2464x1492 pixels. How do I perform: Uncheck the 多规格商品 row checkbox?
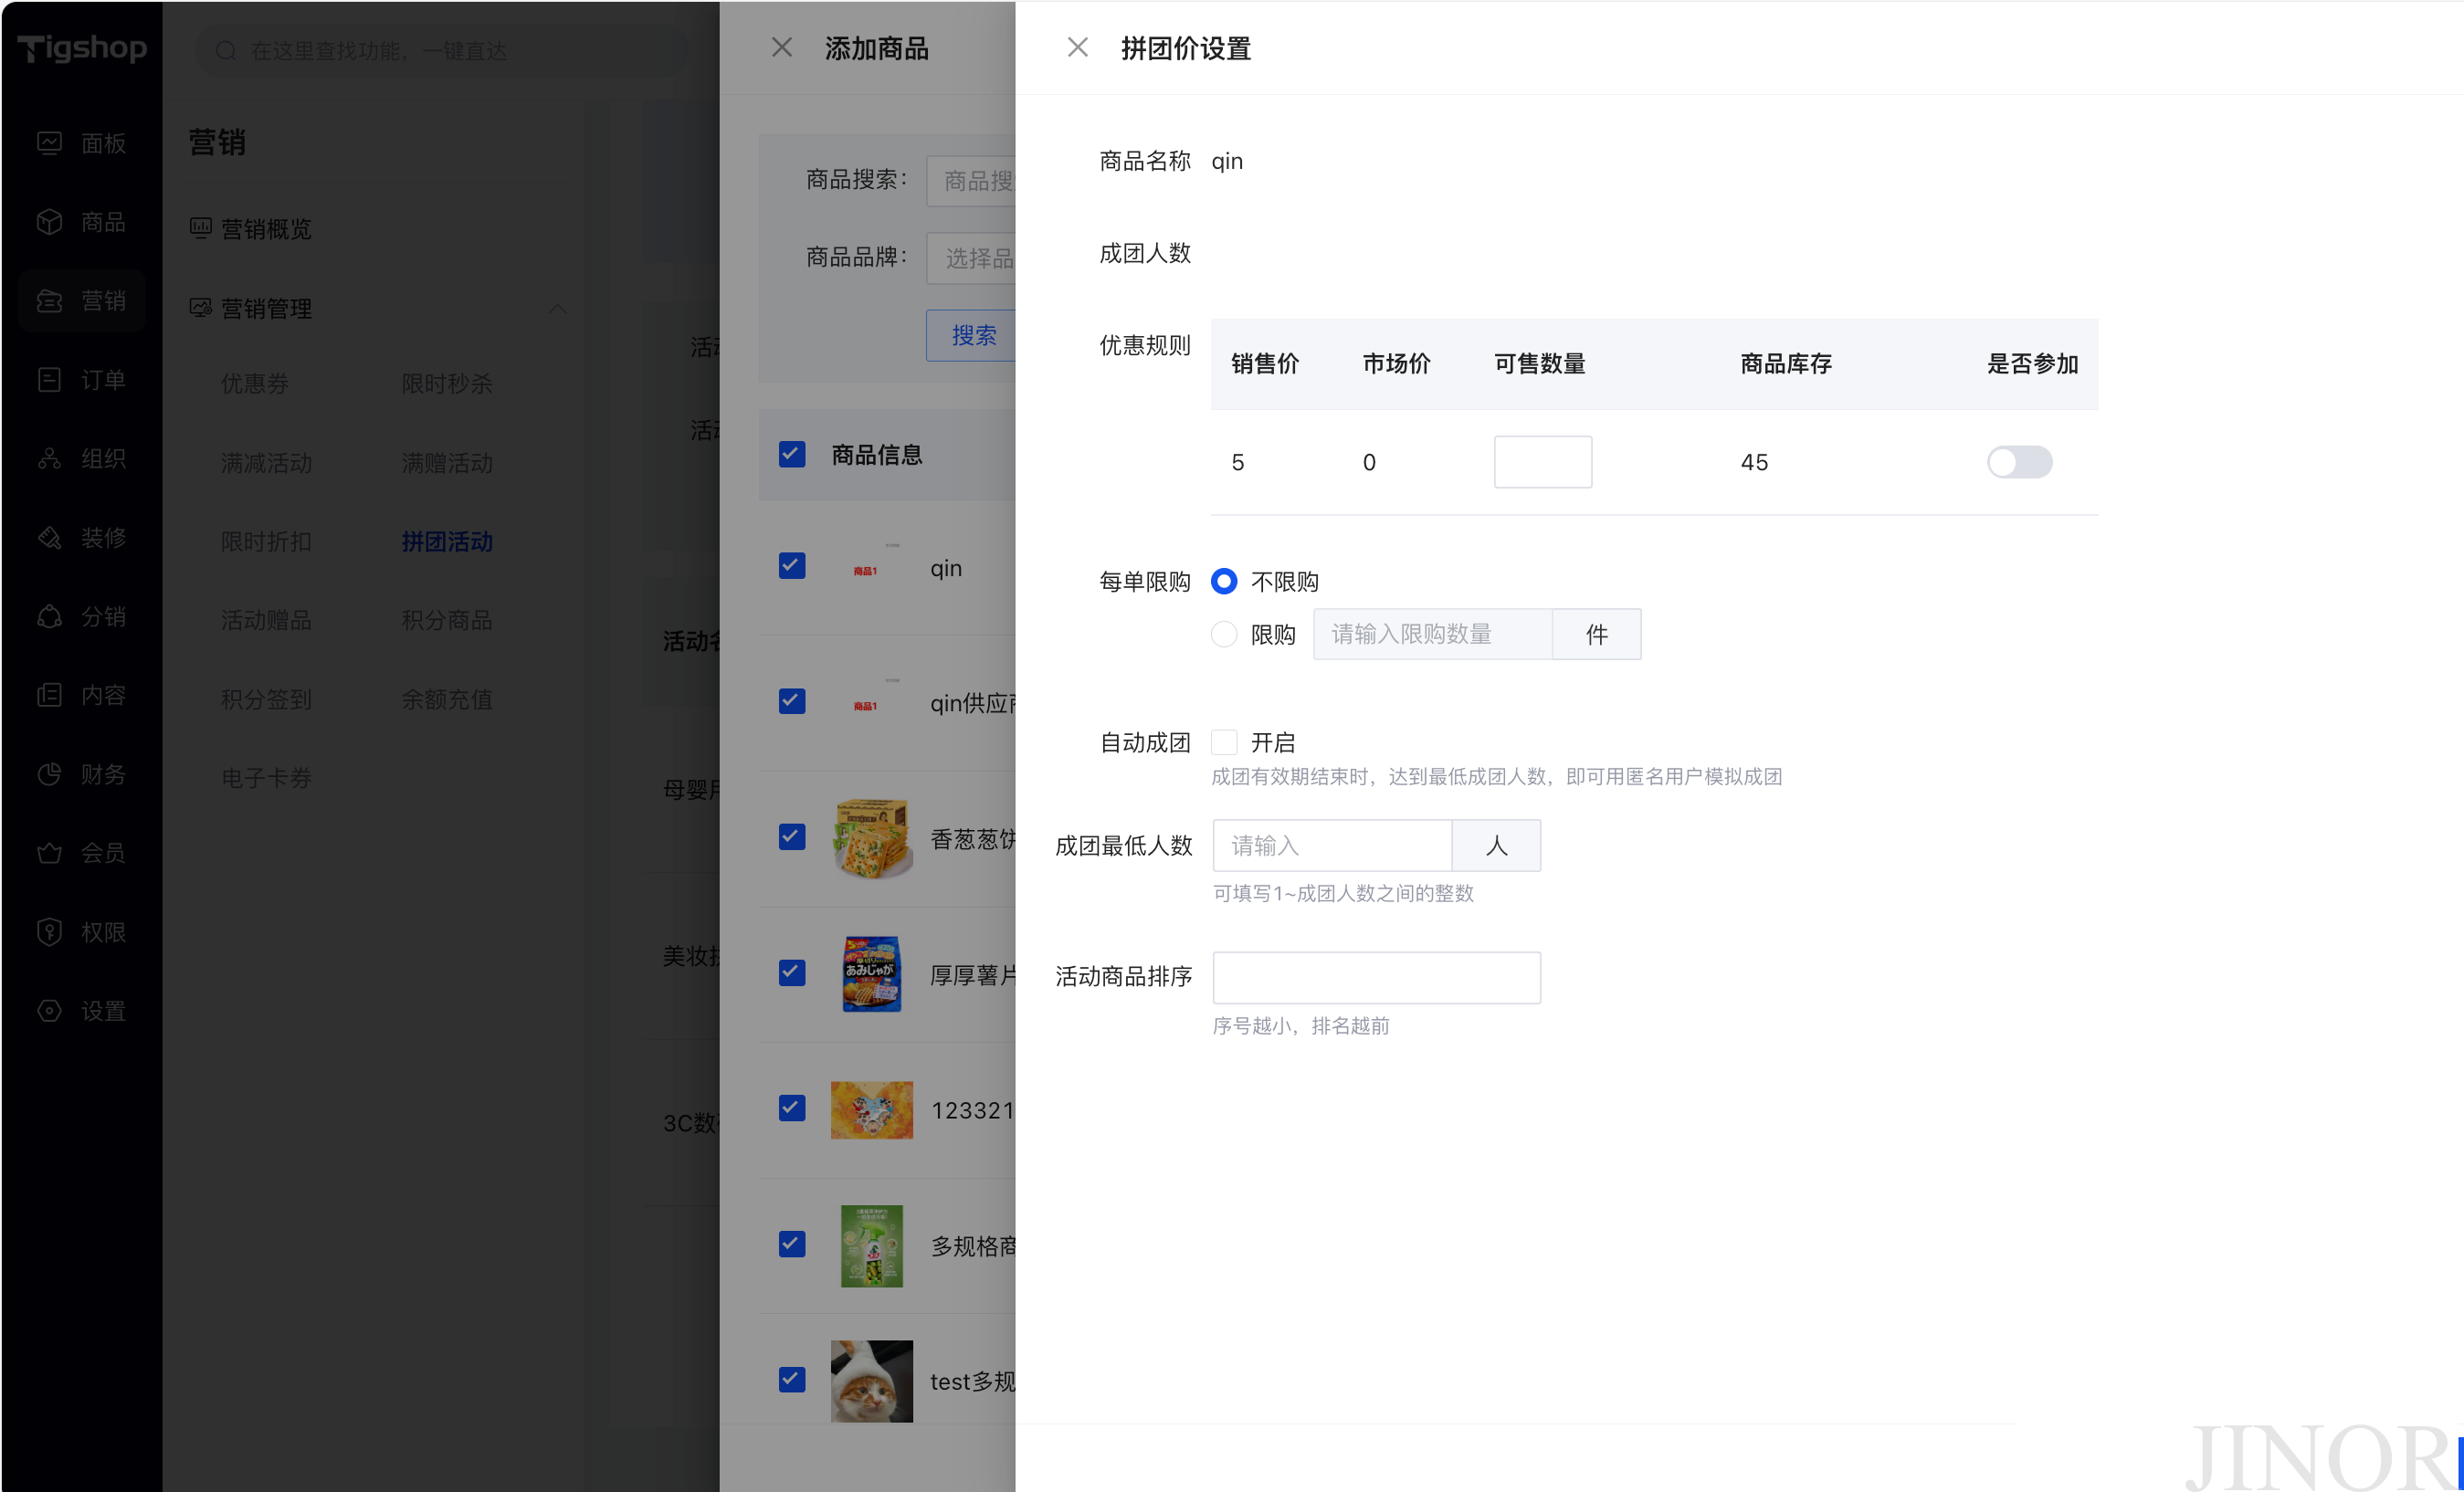point(792,1244)
